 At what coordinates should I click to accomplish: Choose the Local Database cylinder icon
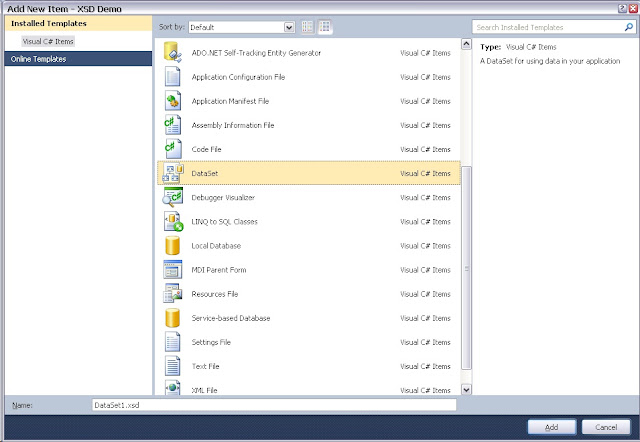click(172, 246)
